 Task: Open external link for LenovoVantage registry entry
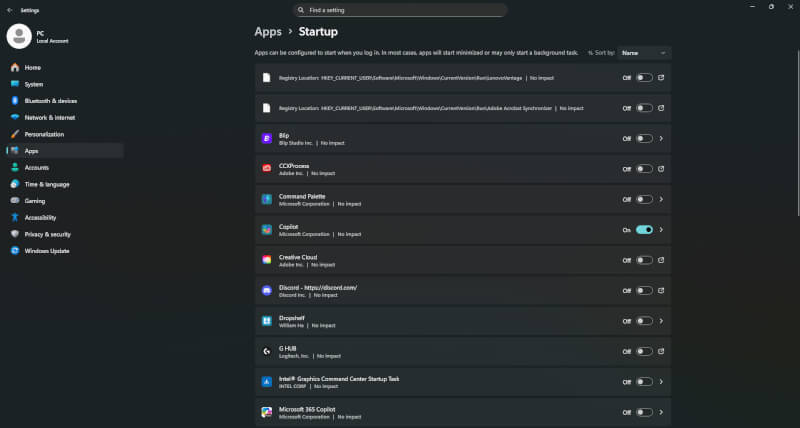pyautogui.click(x=662, y=77)
